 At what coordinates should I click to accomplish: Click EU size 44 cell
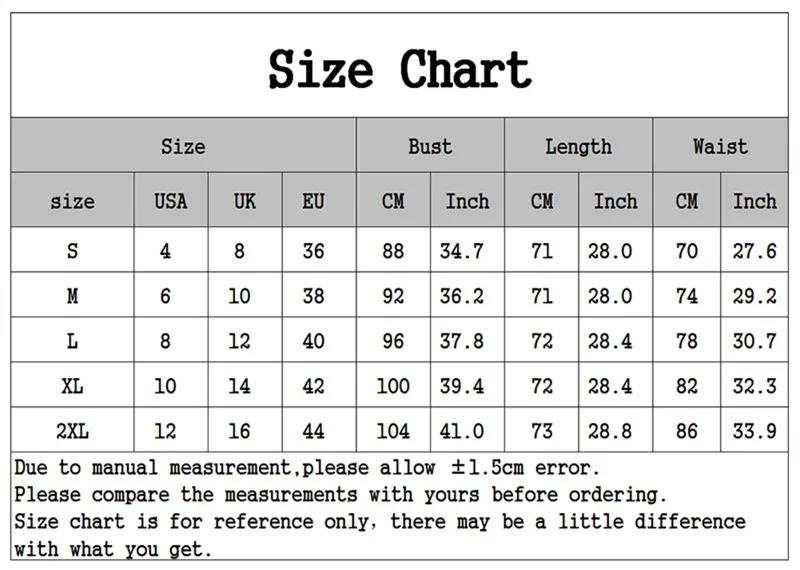click(313, 431)
